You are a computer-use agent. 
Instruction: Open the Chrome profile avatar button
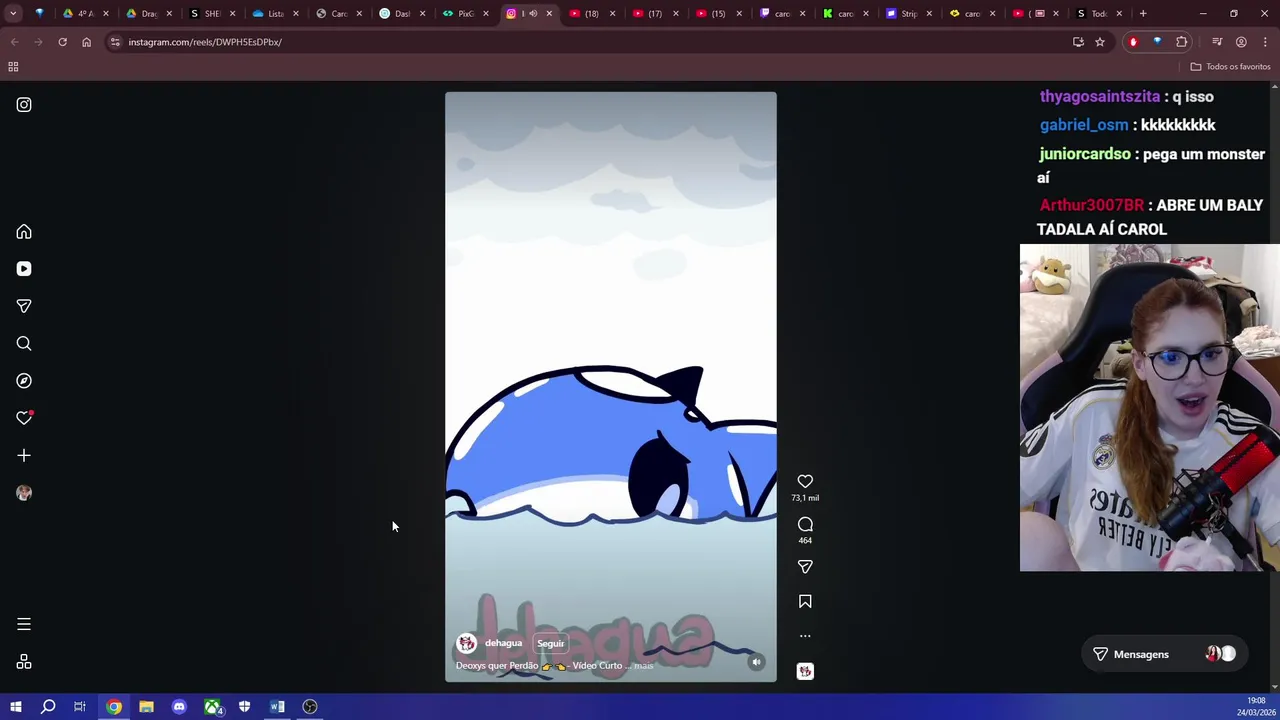[x=1241, y=42]
